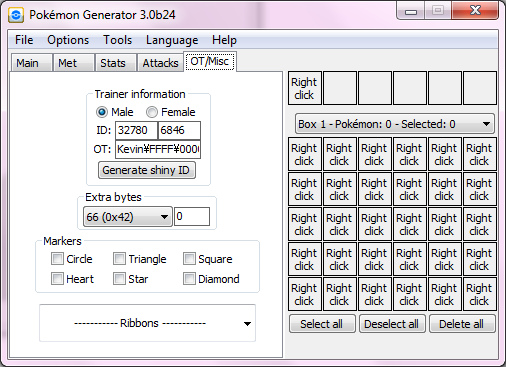This screenshot has width=506, height=367.
Task: Switch to the Met tab
Action: (x=73, y=63)
